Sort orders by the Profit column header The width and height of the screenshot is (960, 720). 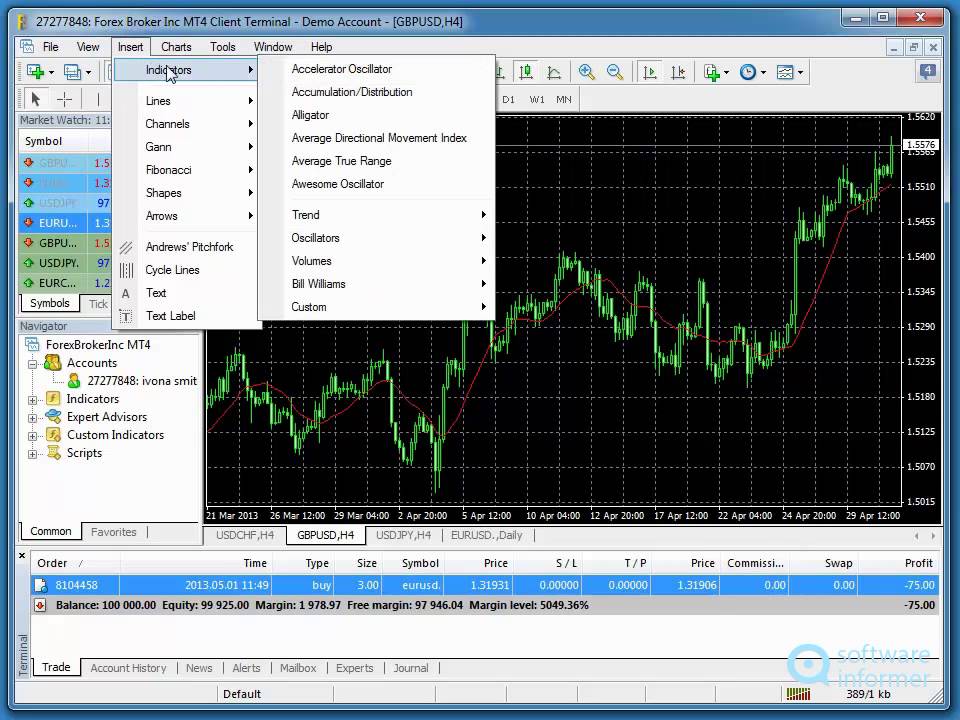coord(898,563)
